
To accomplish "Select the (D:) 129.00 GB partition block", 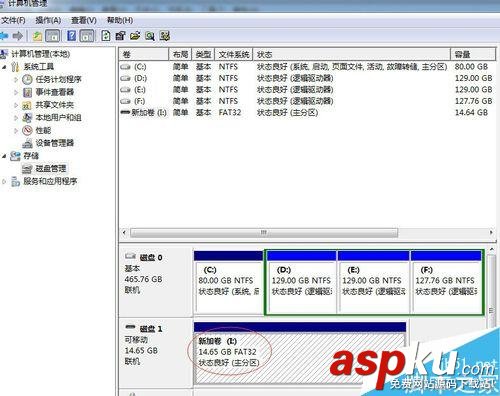I will pyautogui.click(x=302, y=282).
